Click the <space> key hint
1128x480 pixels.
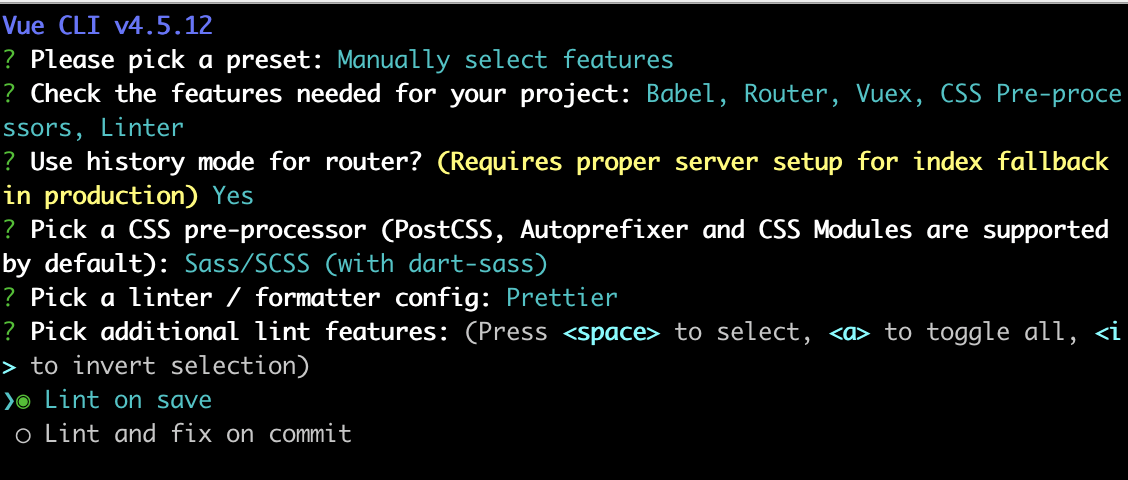611,332
